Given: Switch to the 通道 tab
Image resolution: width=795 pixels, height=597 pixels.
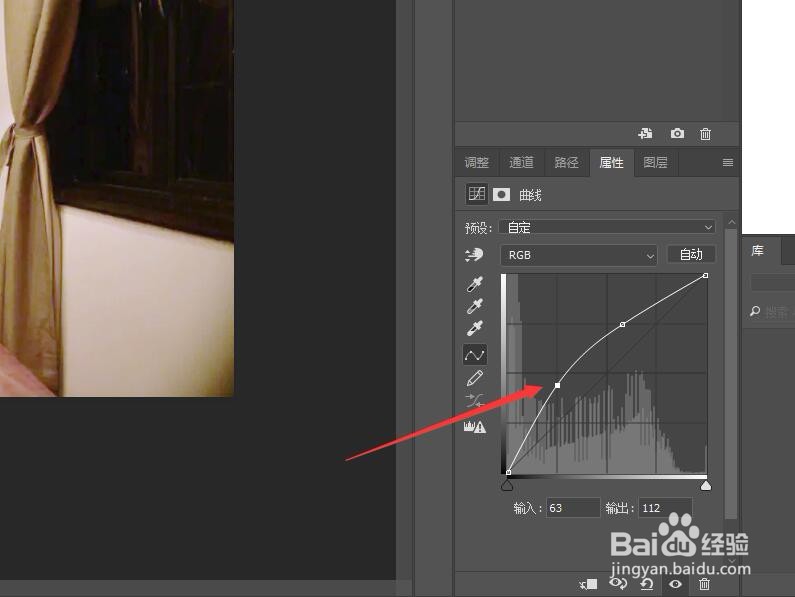Looking at the screenshot, I should click(521, 162).
